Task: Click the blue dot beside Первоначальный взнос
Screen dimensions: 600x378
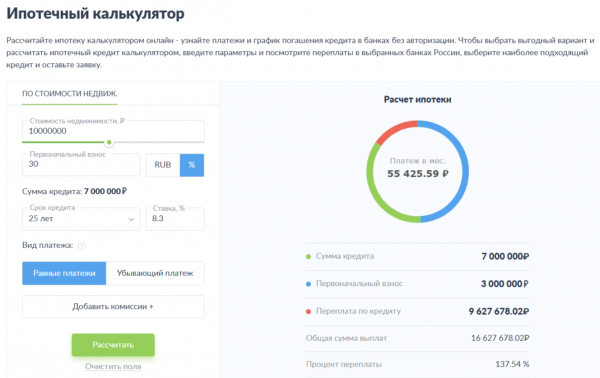Action: pos(308,284)
